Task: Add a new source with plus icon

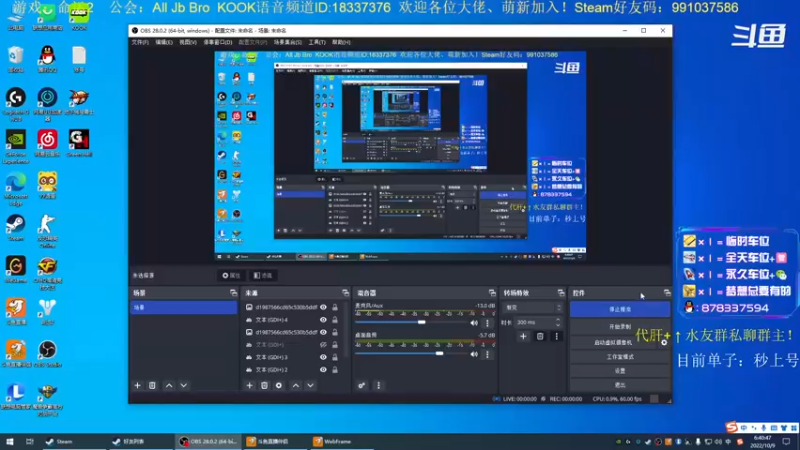Action: coord(249,386)
